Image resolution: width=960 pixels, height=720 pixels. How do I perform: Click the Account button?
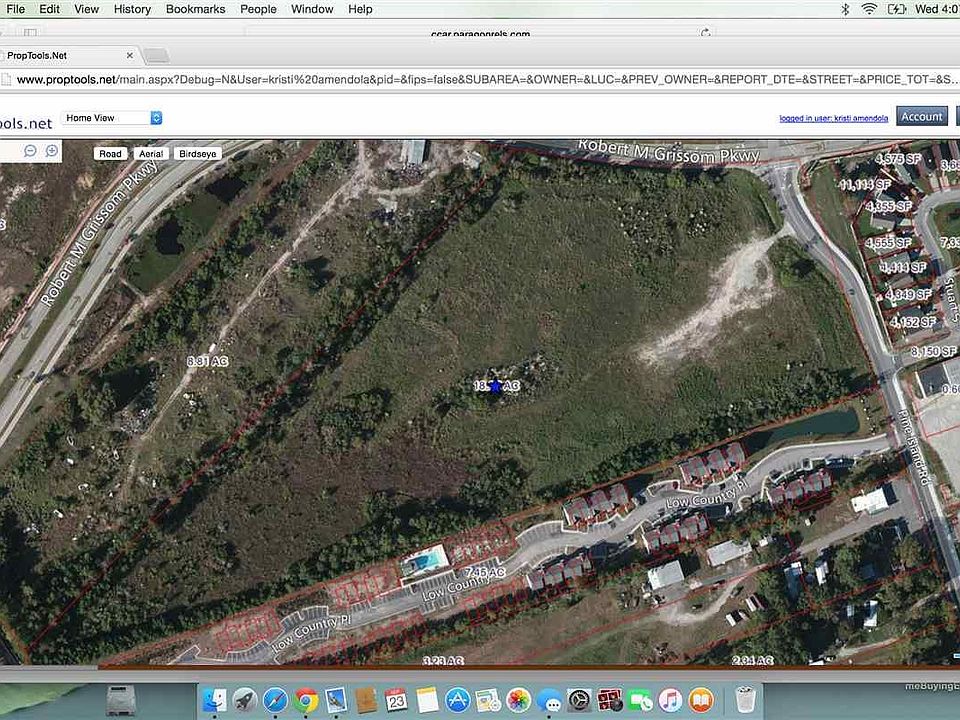click(921, 117)
